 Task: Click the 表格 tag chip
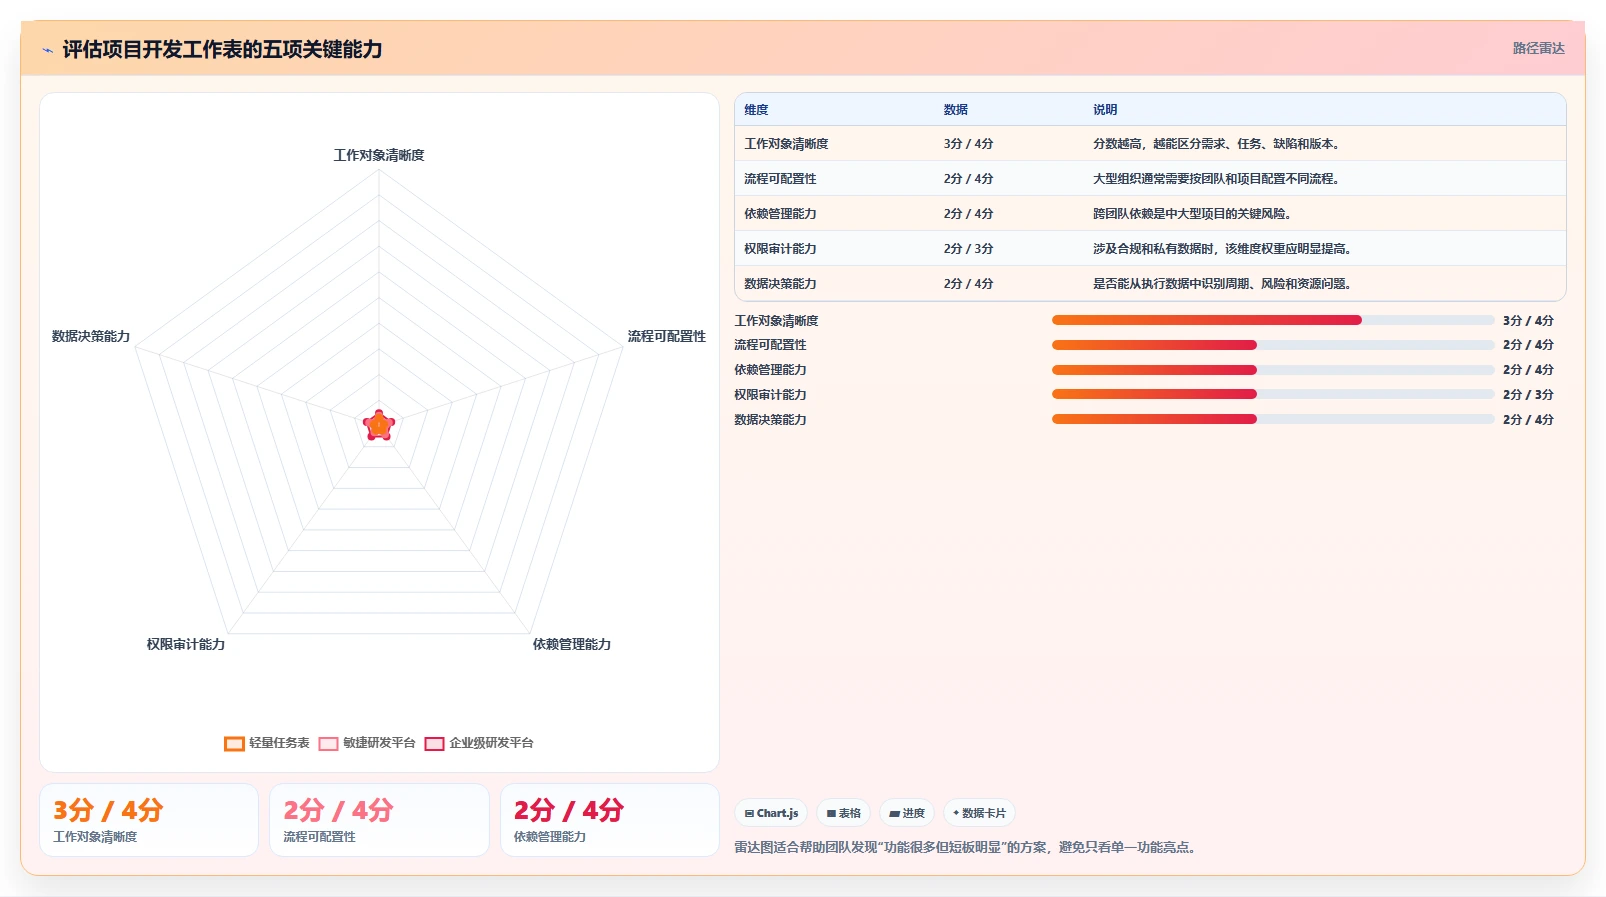coord(844,813)
